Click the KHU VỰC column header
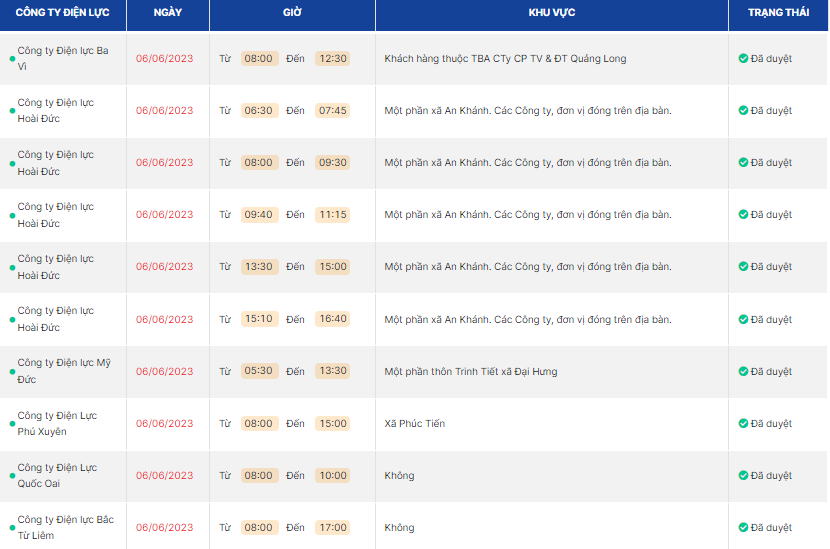This screenshot has height=549, width=830. [x=552, y=13]
